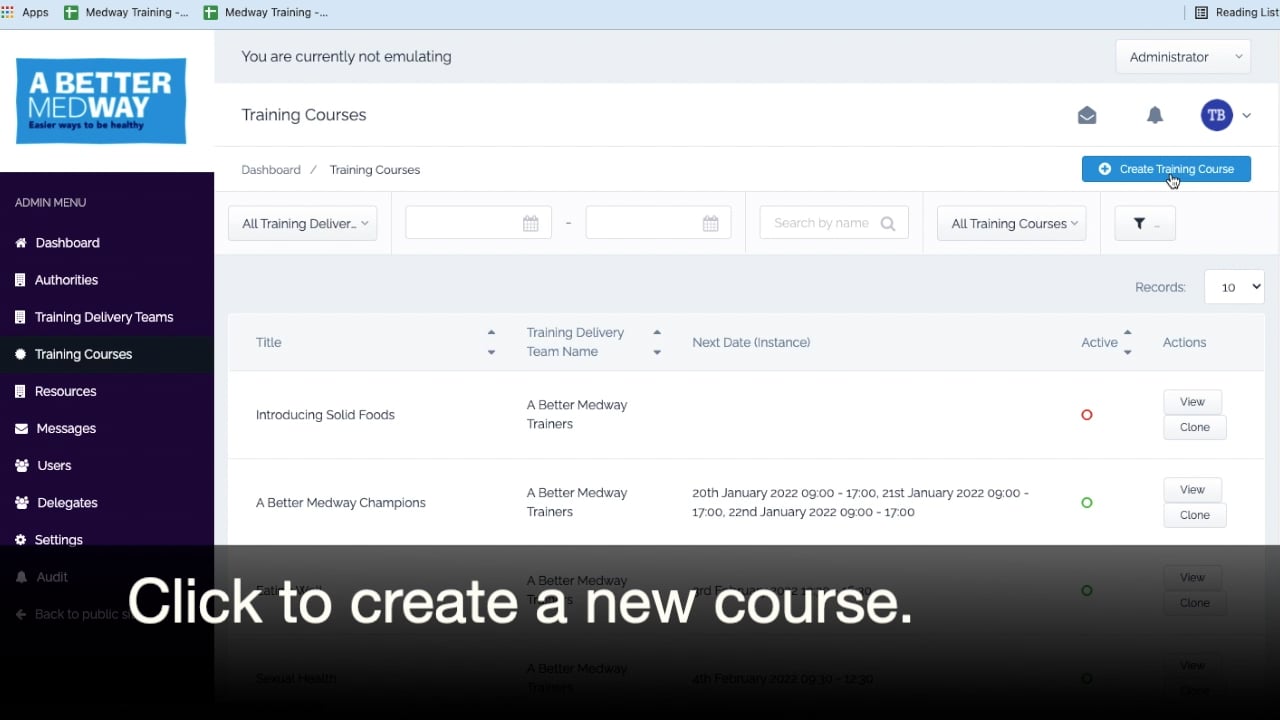1280x720 pixels.
Task: Click Dashboard breadcrumb link
Action: (x=271, y=170)
